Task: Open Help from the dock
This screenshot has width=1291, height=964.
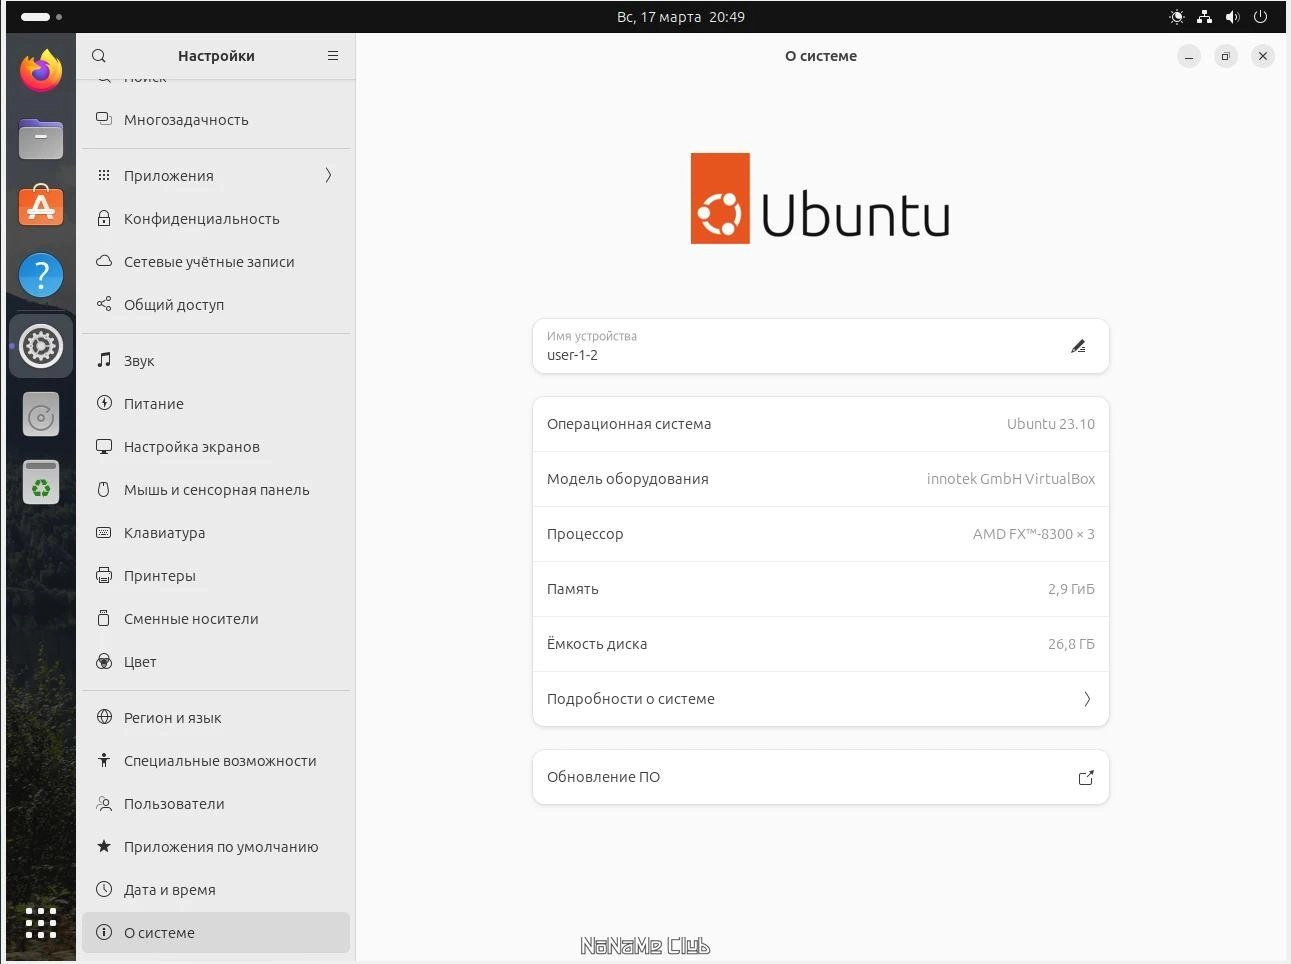Action: pos(41,275)
